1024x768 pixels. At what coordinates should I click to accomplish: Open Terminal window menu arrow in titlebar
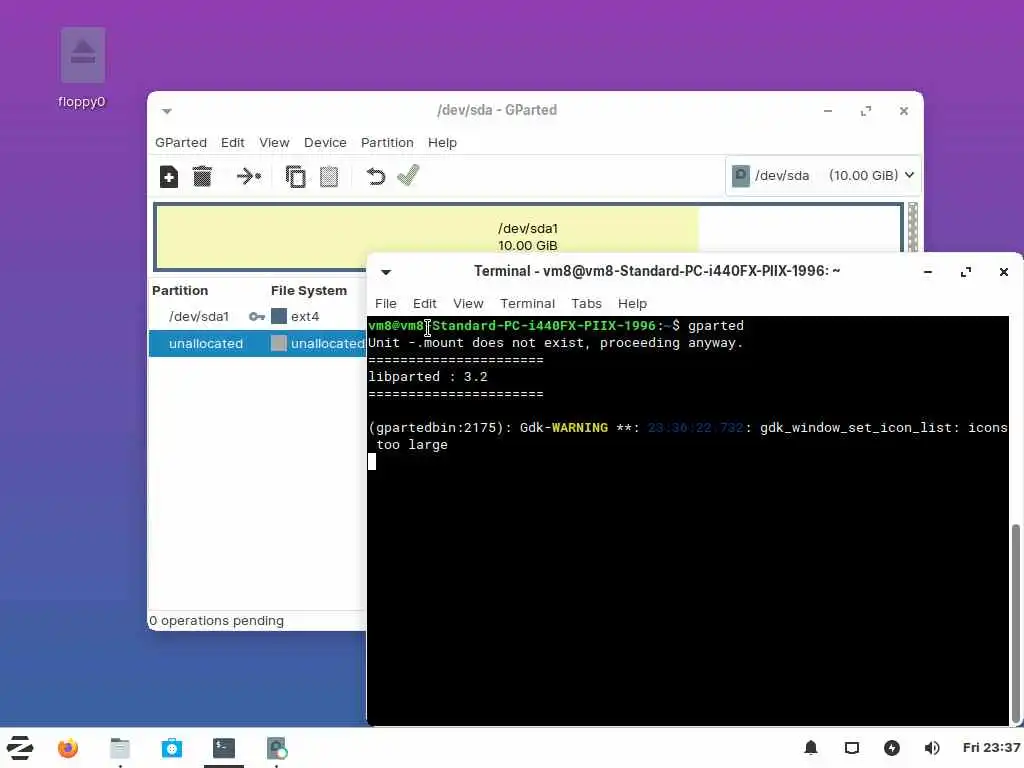[386, 272]
